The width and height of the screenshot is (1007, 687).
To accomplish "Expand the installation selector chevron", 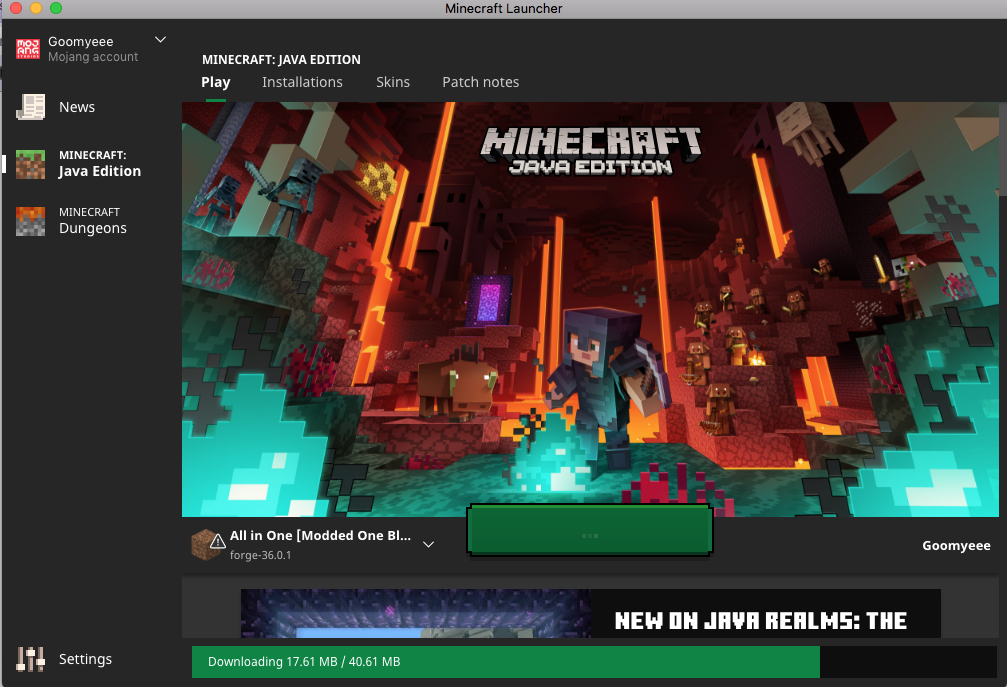I will coord(428,545).
